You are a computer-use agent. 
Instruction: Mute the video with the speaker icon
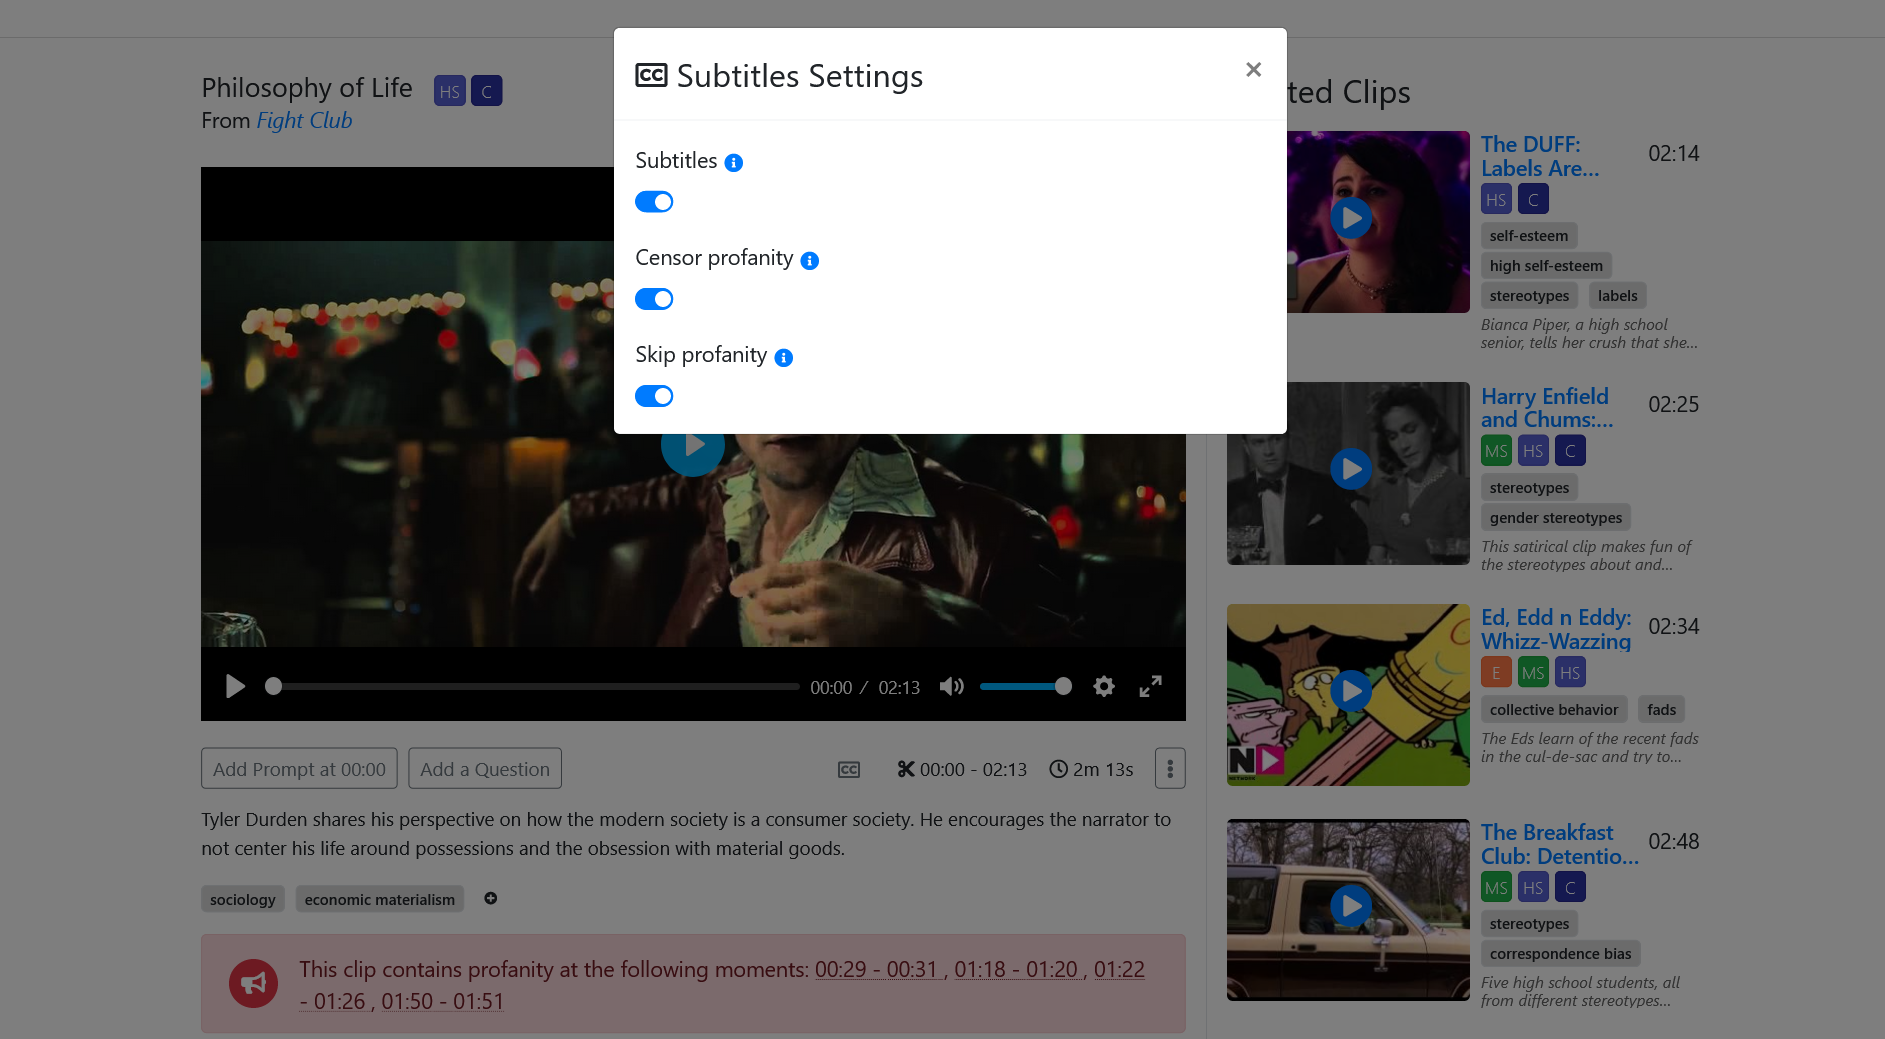point(951,686)
